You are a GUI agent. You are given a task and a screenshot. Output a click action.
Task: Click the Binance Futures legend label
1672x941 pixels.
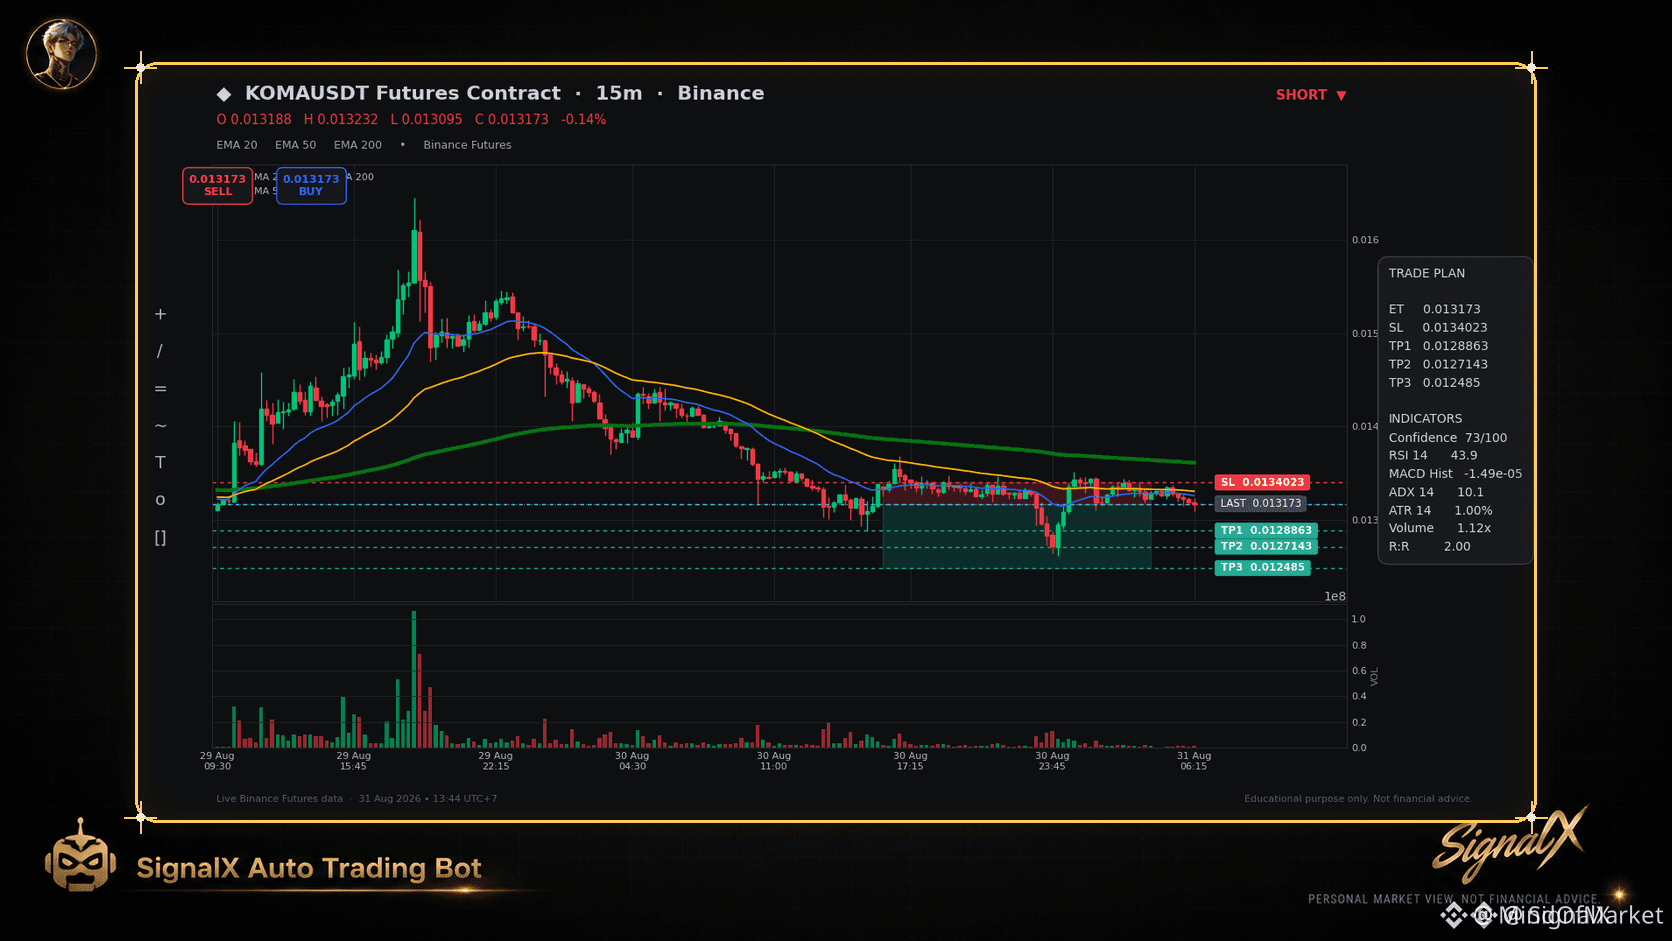click(467, 145)
